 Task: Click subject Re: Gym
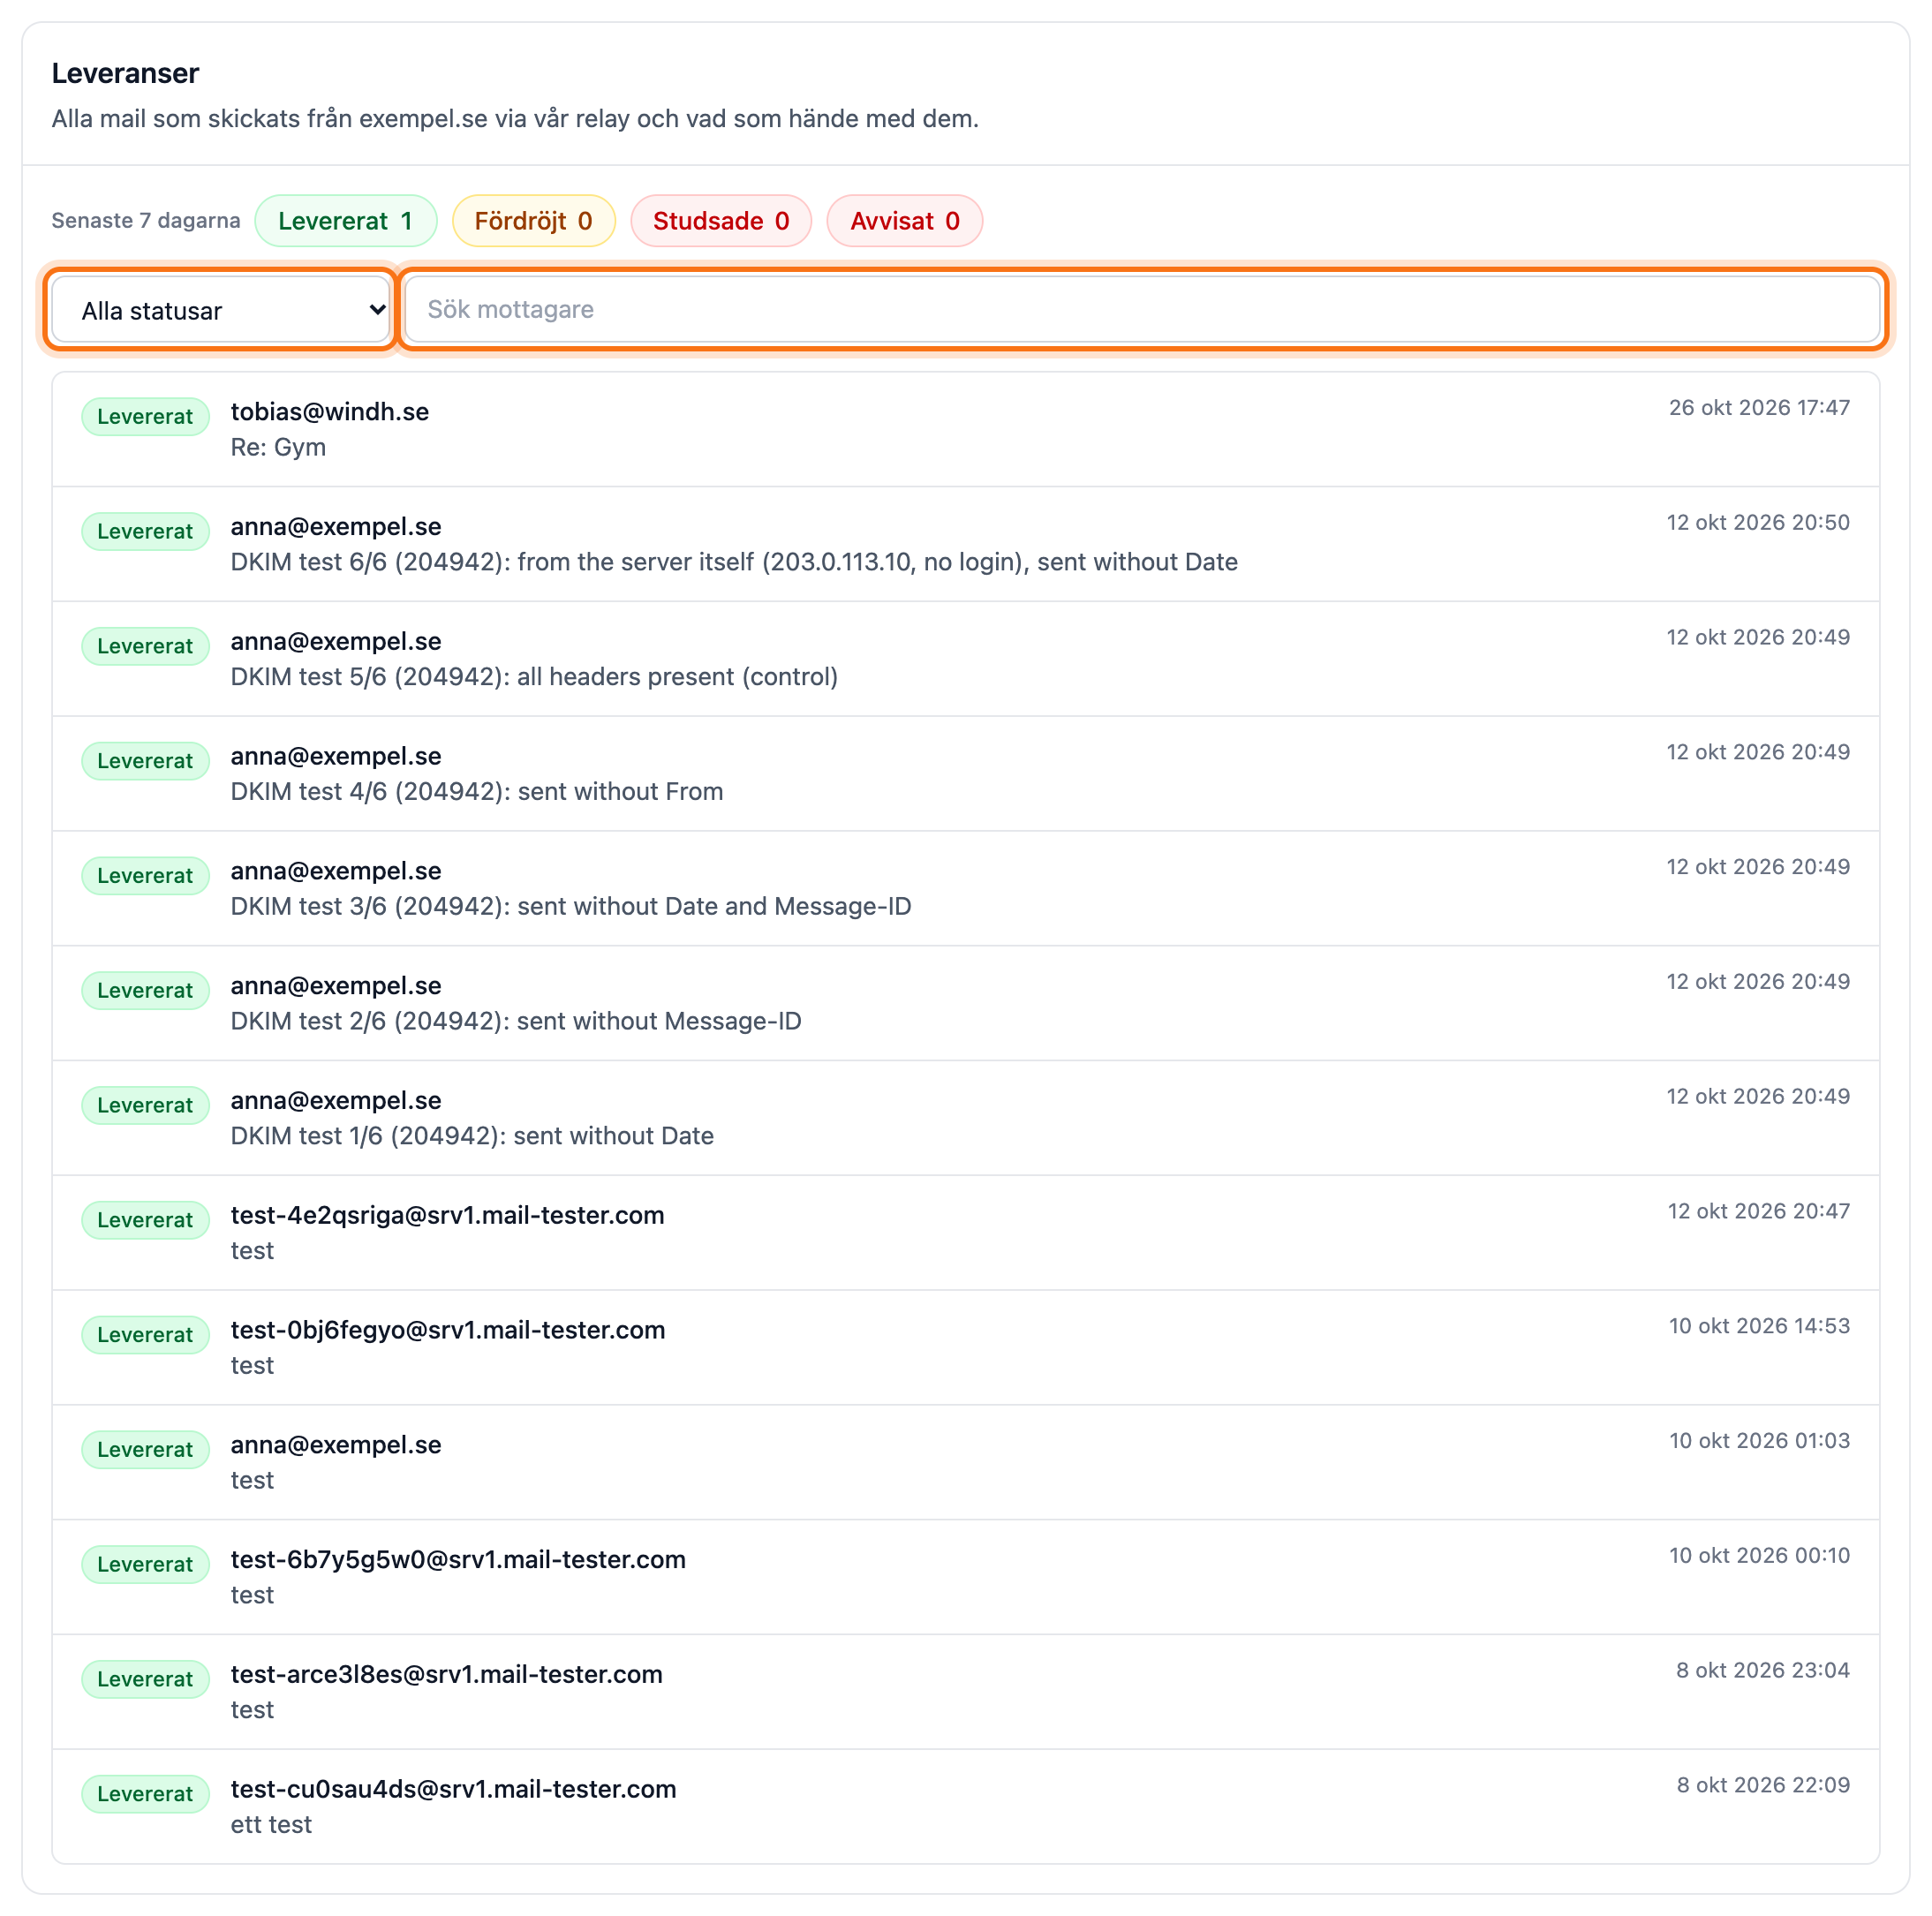point(278,447)
